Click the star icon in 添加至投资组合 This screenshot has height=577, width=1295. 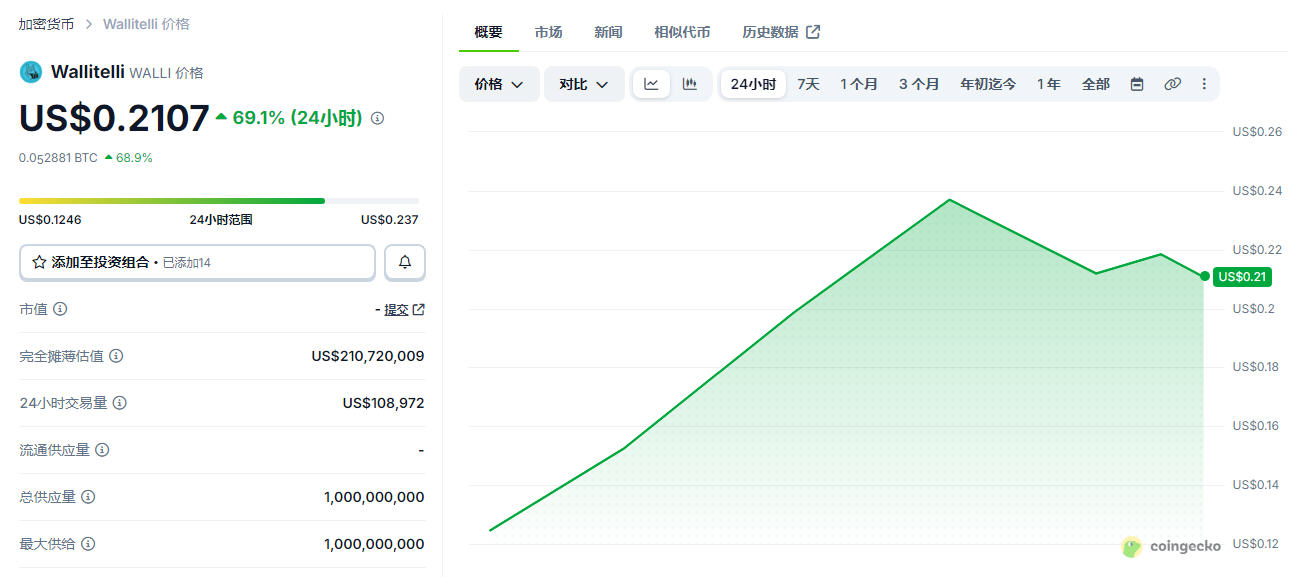pyautogui.click(x=39, y=262)
